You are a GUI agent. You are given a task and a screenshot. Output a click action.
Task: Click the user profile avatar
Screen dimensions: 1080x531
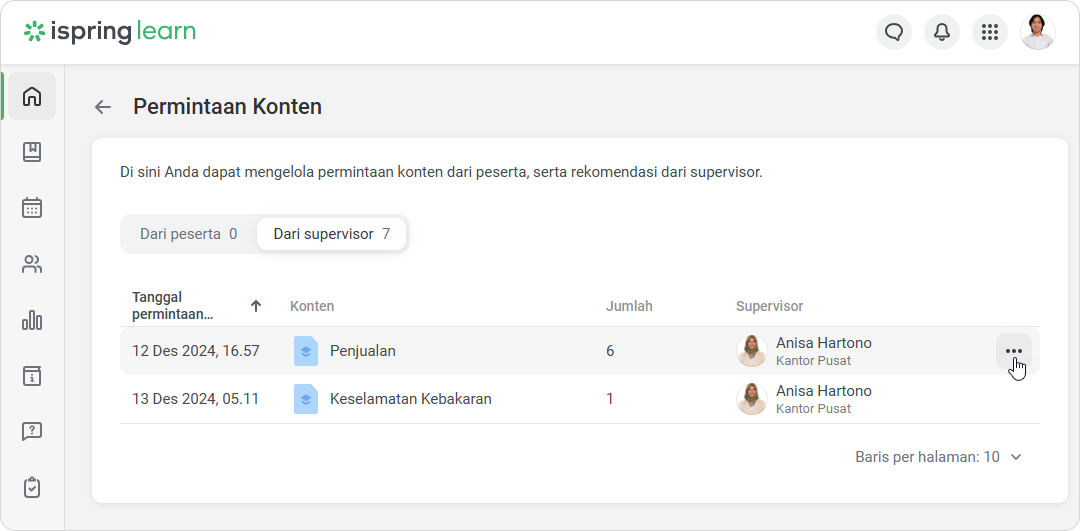pyautogui.click(x=1038, y=32)
